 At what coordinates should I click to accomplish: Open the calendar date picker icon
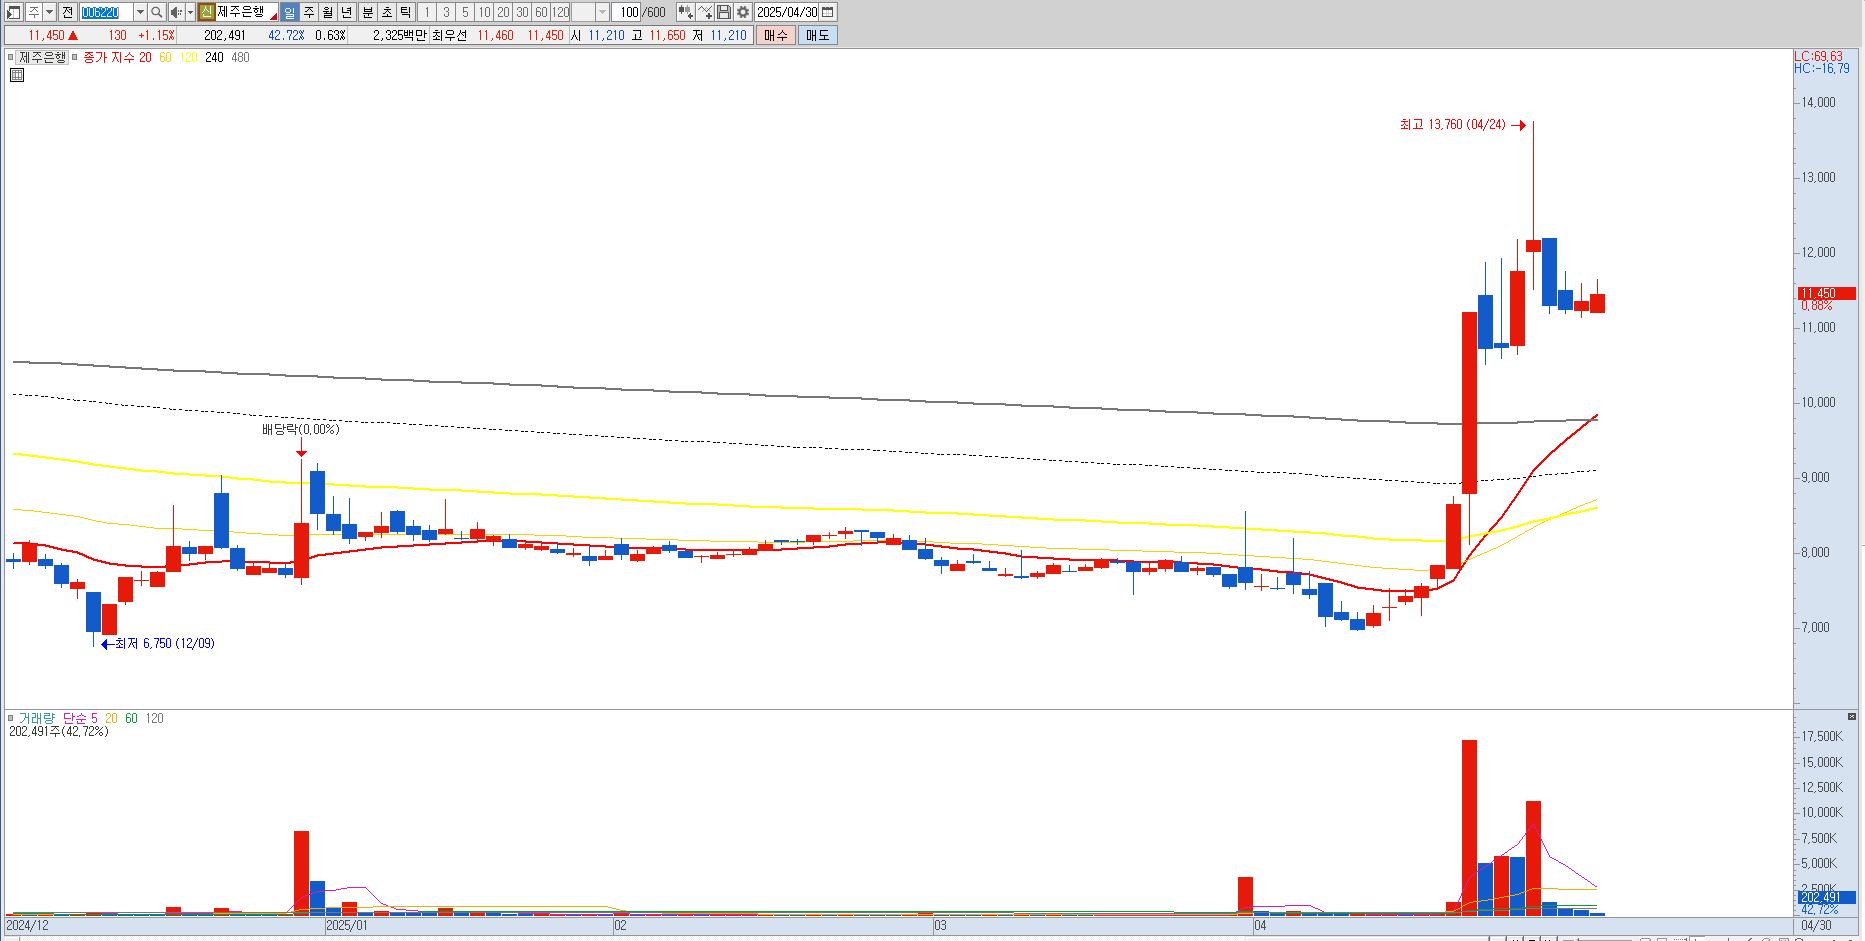coord(827,12)
